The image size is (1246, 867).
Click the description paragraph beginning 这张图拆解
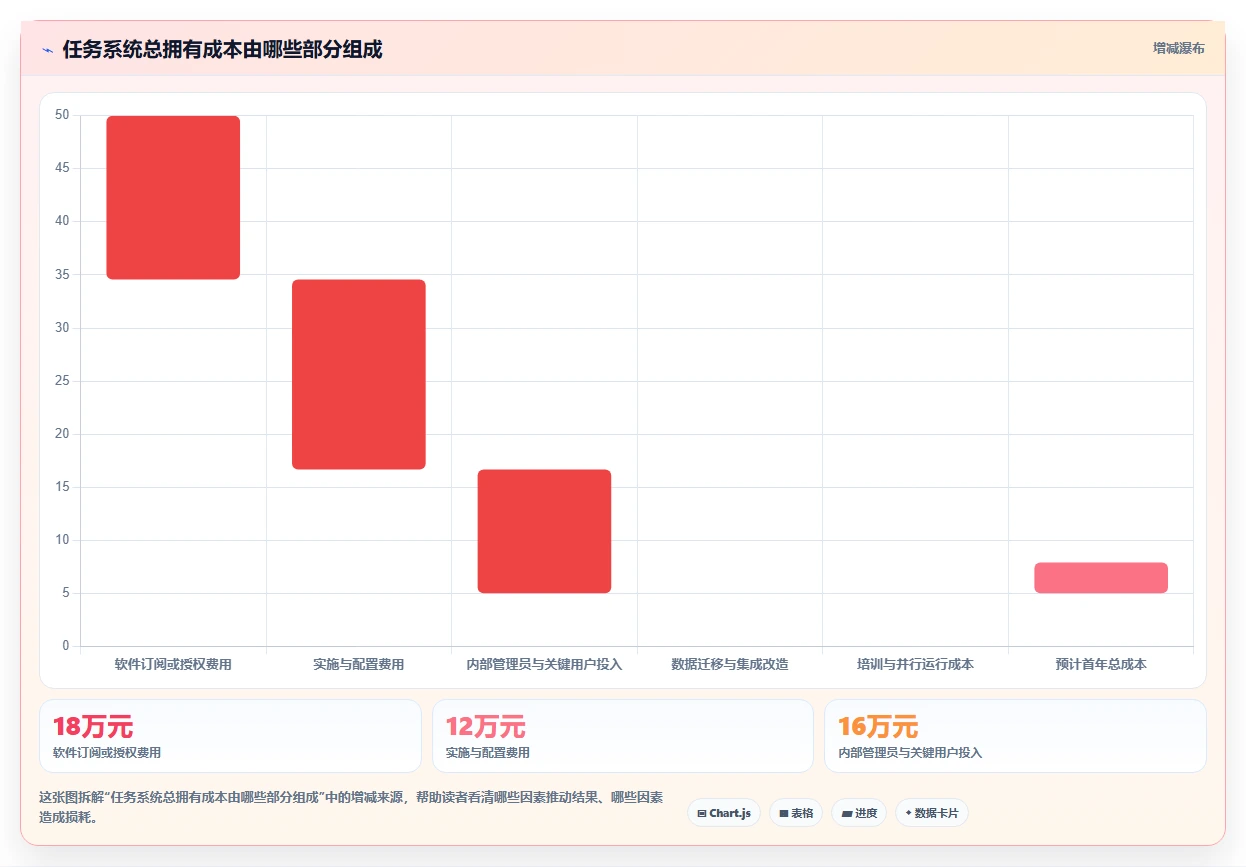coord(351,807)
